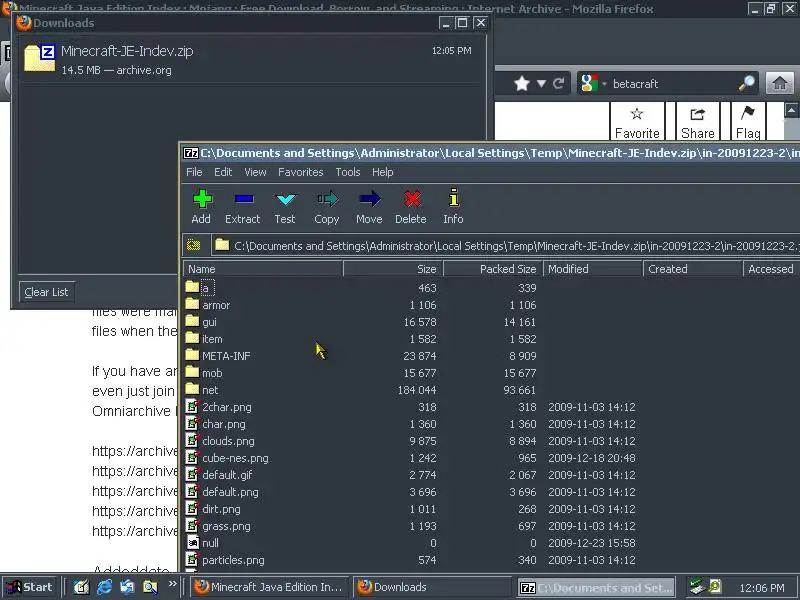The width and height of the screenshot is (800, 600).
Task: Select the cube-nes.png file
Action: 235,458
